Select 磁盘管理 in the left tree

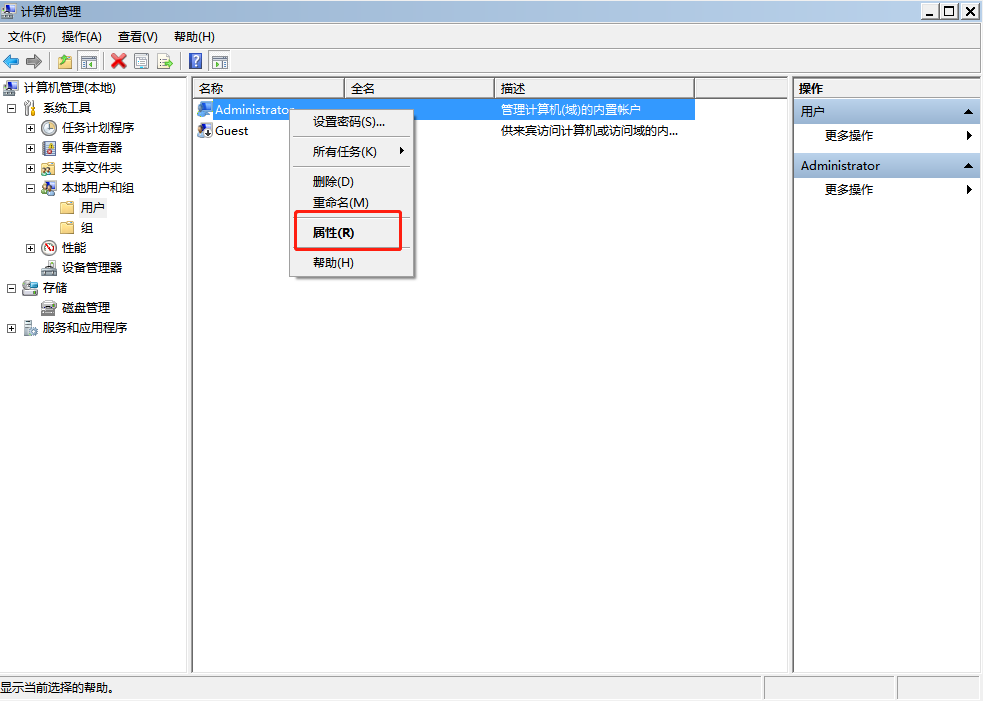point(85,308)
